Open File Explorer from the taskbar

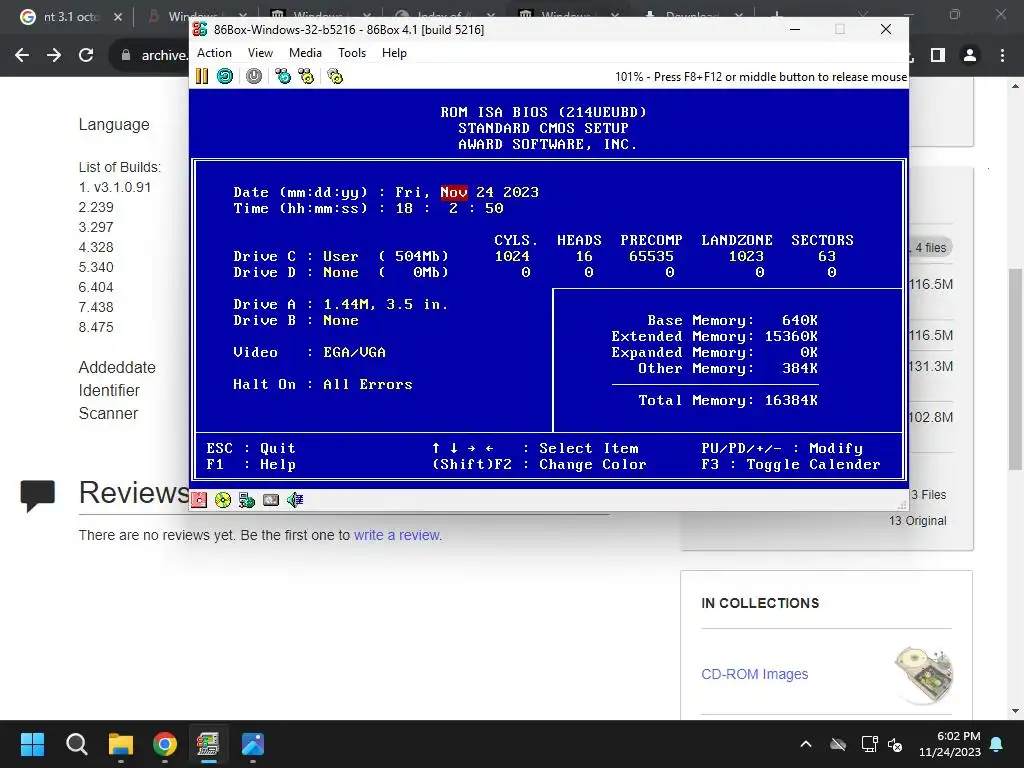pyautogui.click(x=121, y=744)
